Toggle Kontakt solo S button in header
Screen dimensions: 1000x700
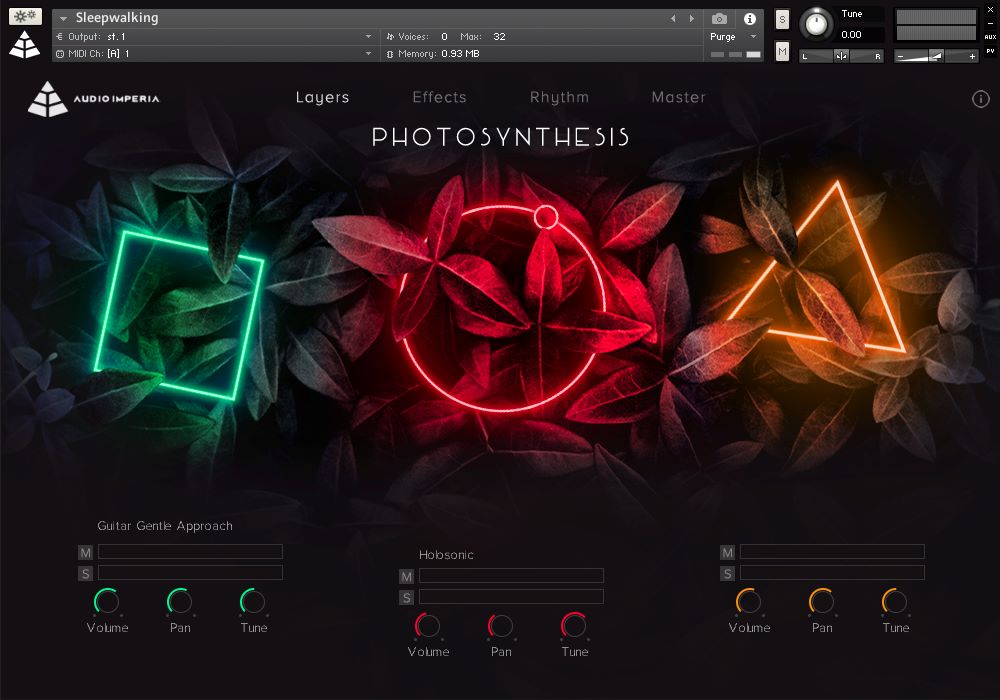click(x=783, y=19)
